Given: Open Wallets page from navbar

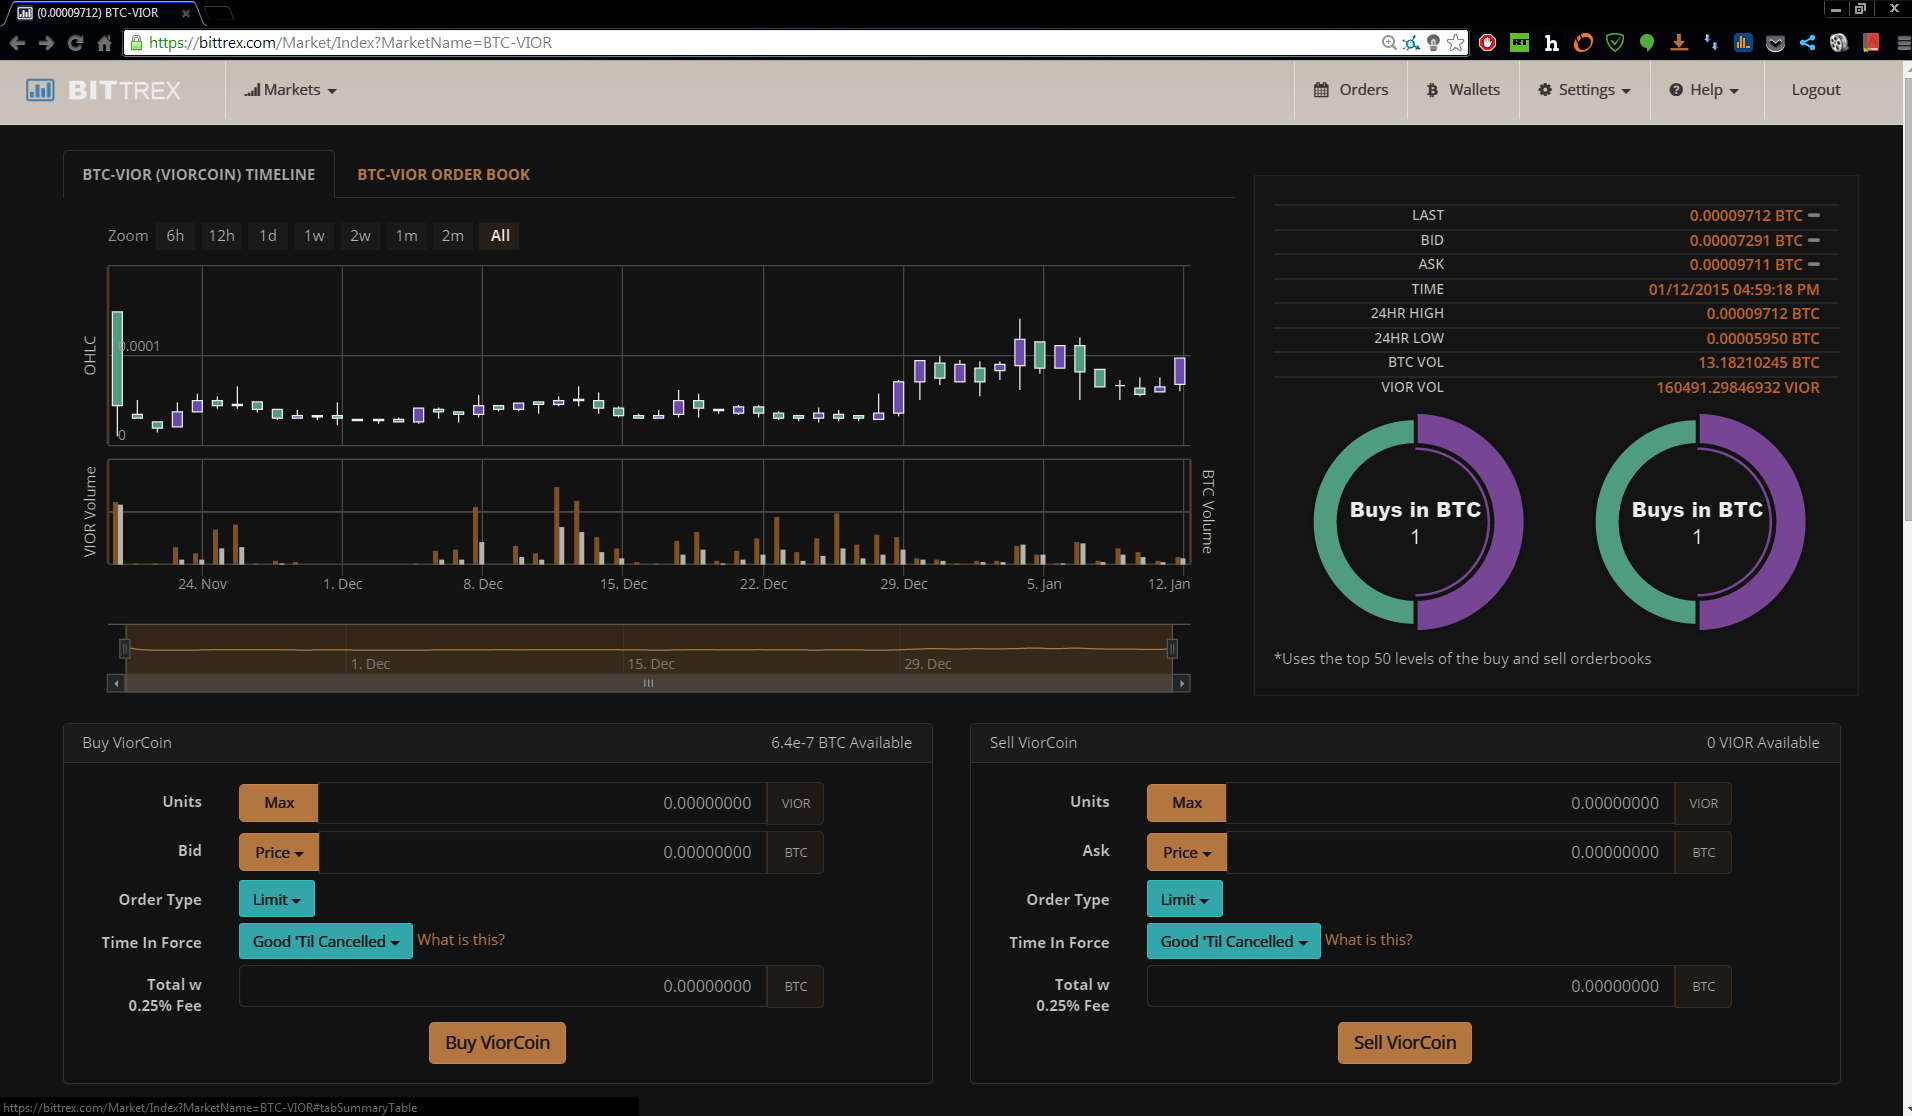Looking at the screenshot, I should (x=1463, y=90).
